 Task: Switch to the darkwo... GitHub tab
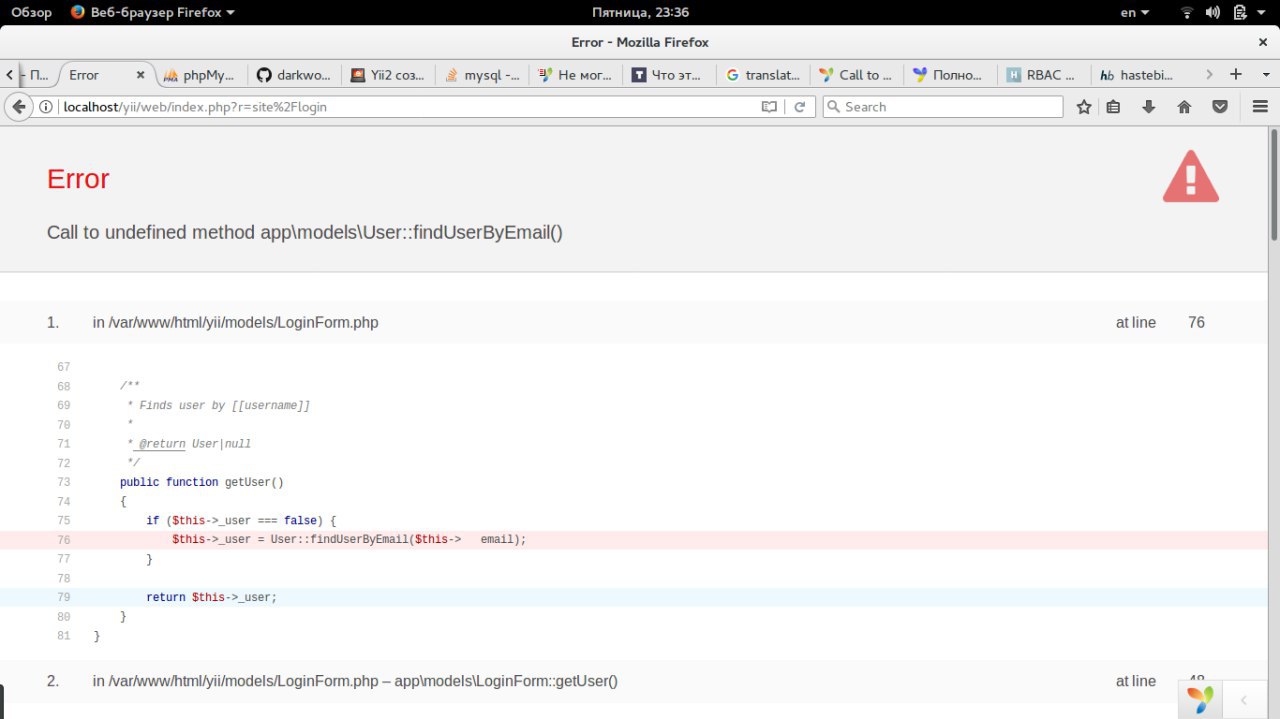pos(293,75)
